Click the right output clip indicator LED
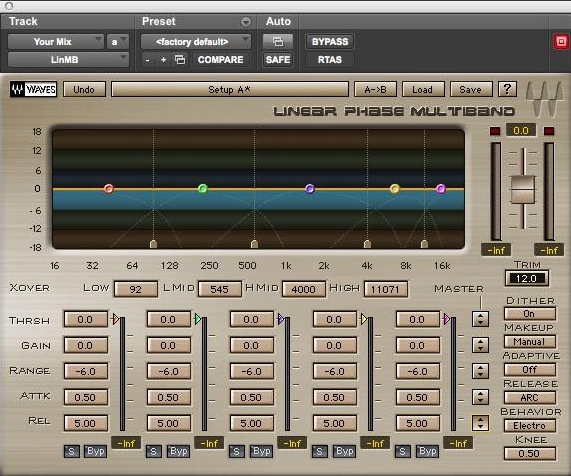Viewport: 571px width, 476px height. [x=549, y=131]
